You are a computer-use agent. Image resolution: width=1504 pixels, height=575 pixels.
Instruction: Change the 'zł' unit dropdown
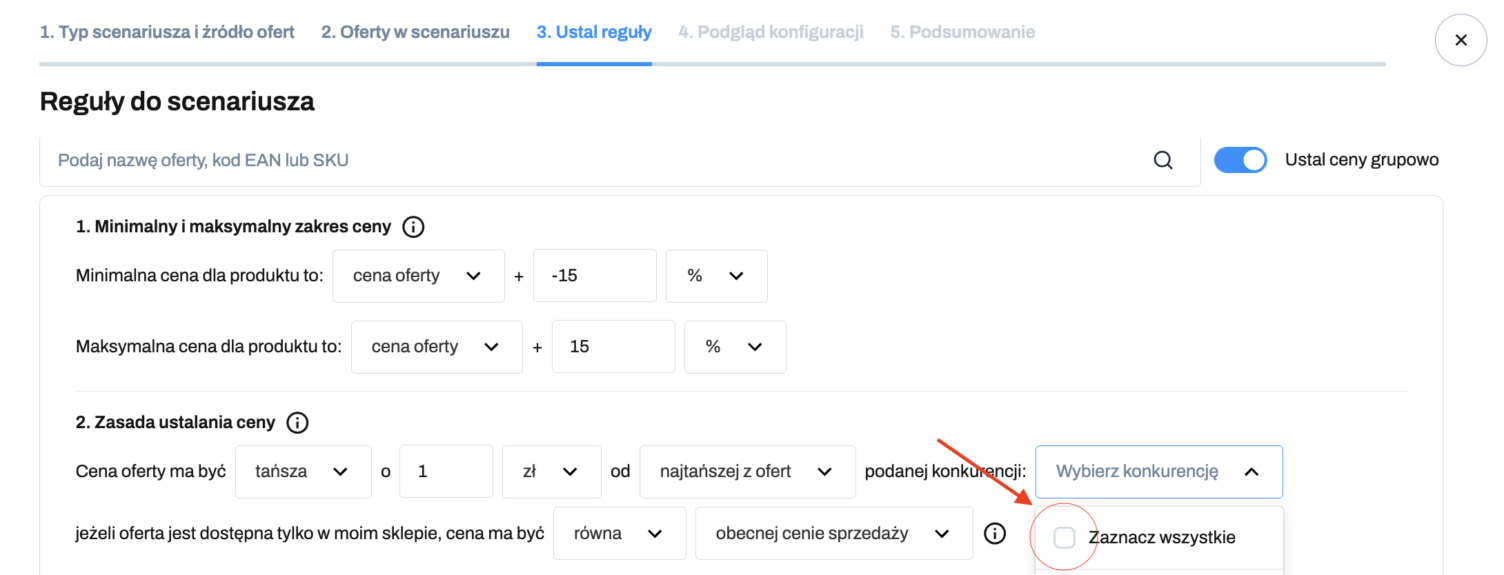(x=552, y=472)
